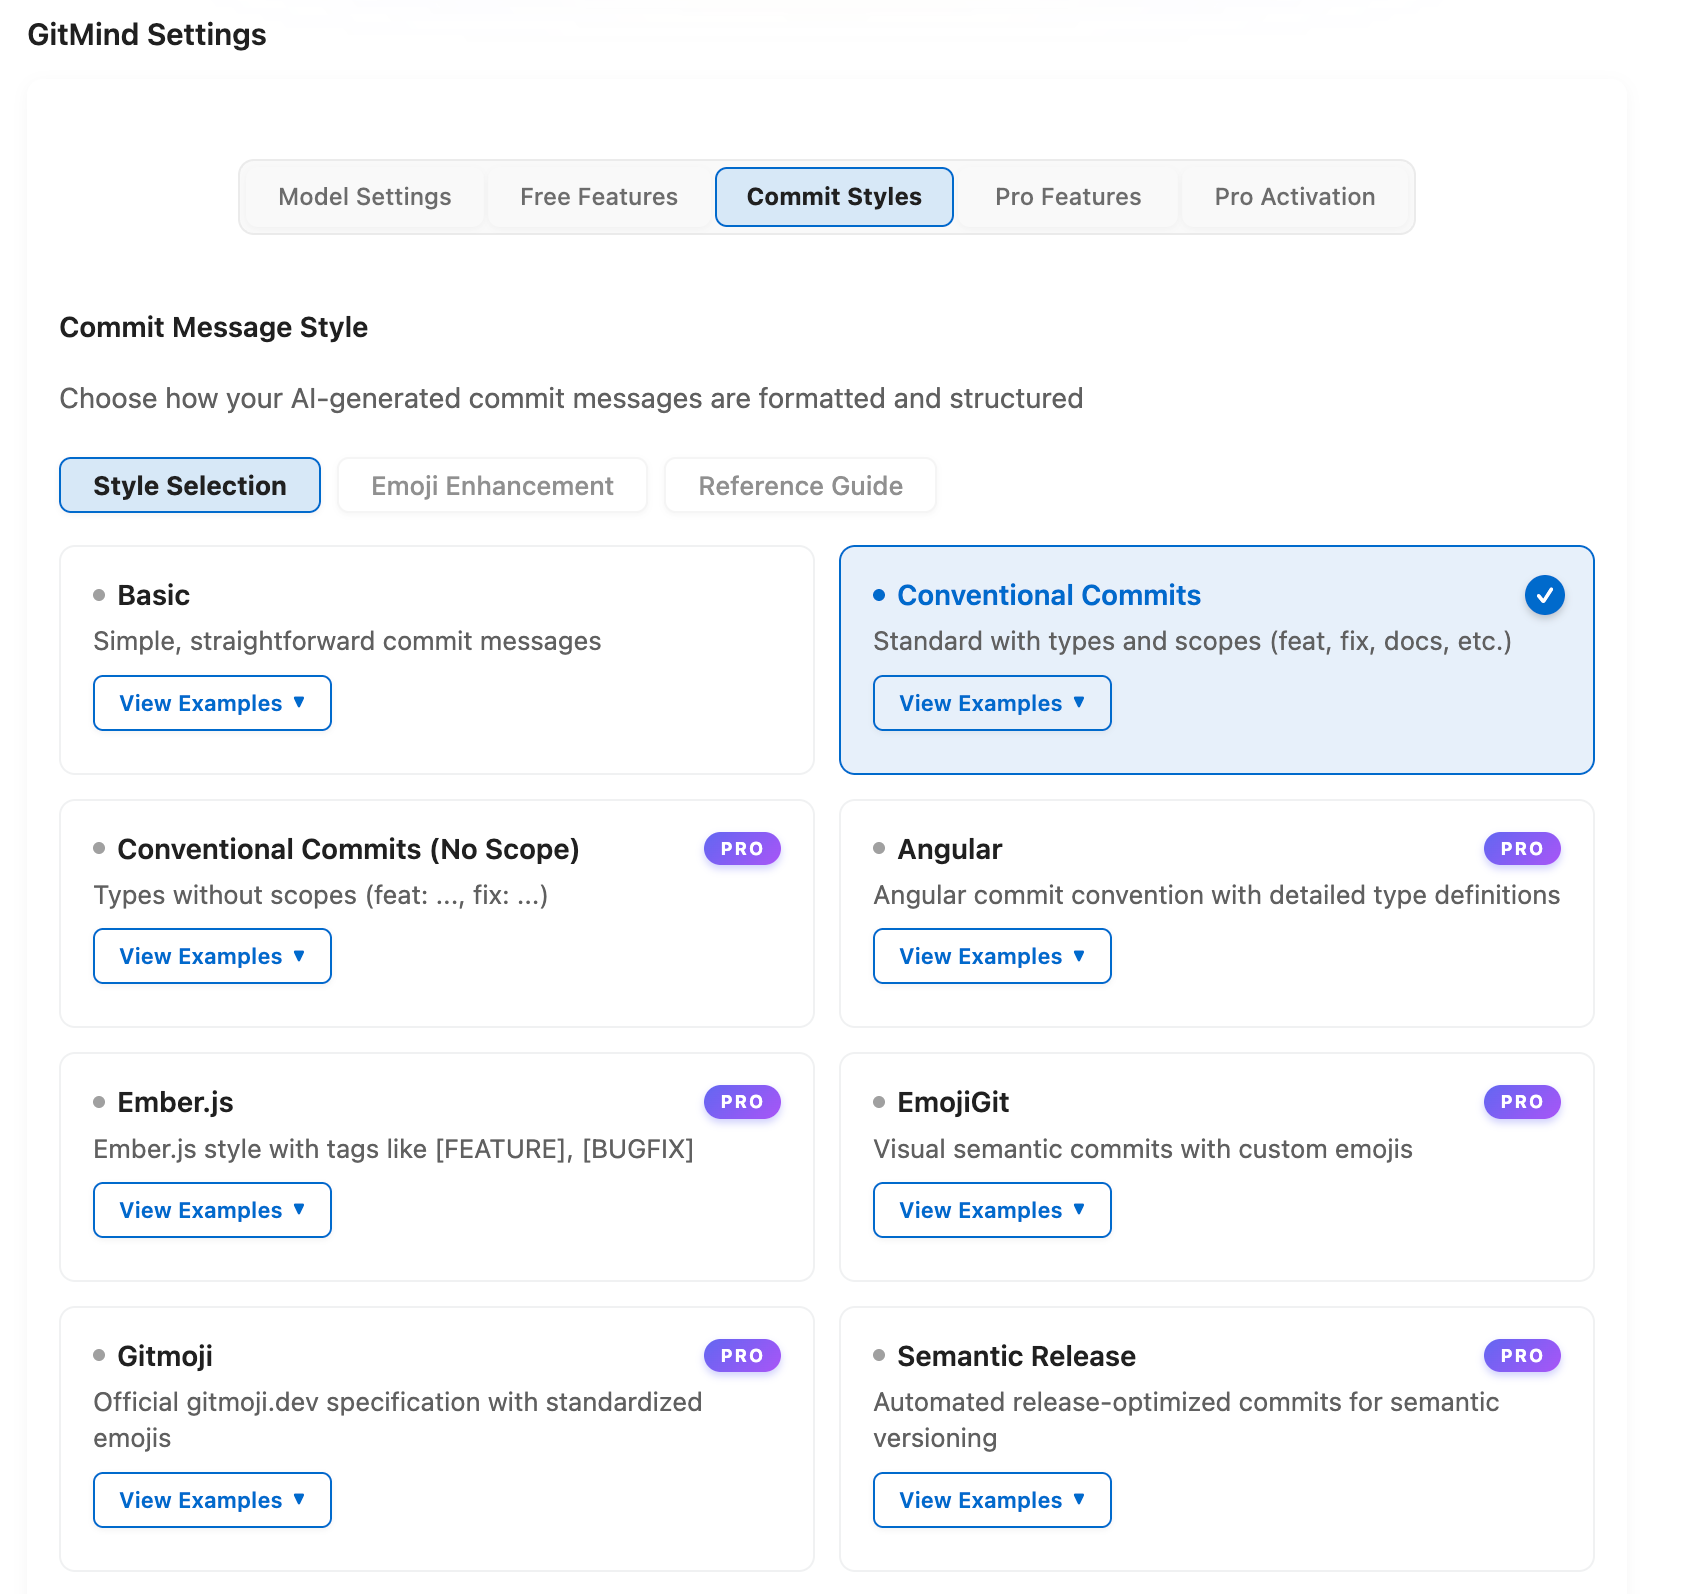
Task: Expand View Examples for Conventional Commits (No Scope)
Action: pyautogui.click(x=212, y=956)
